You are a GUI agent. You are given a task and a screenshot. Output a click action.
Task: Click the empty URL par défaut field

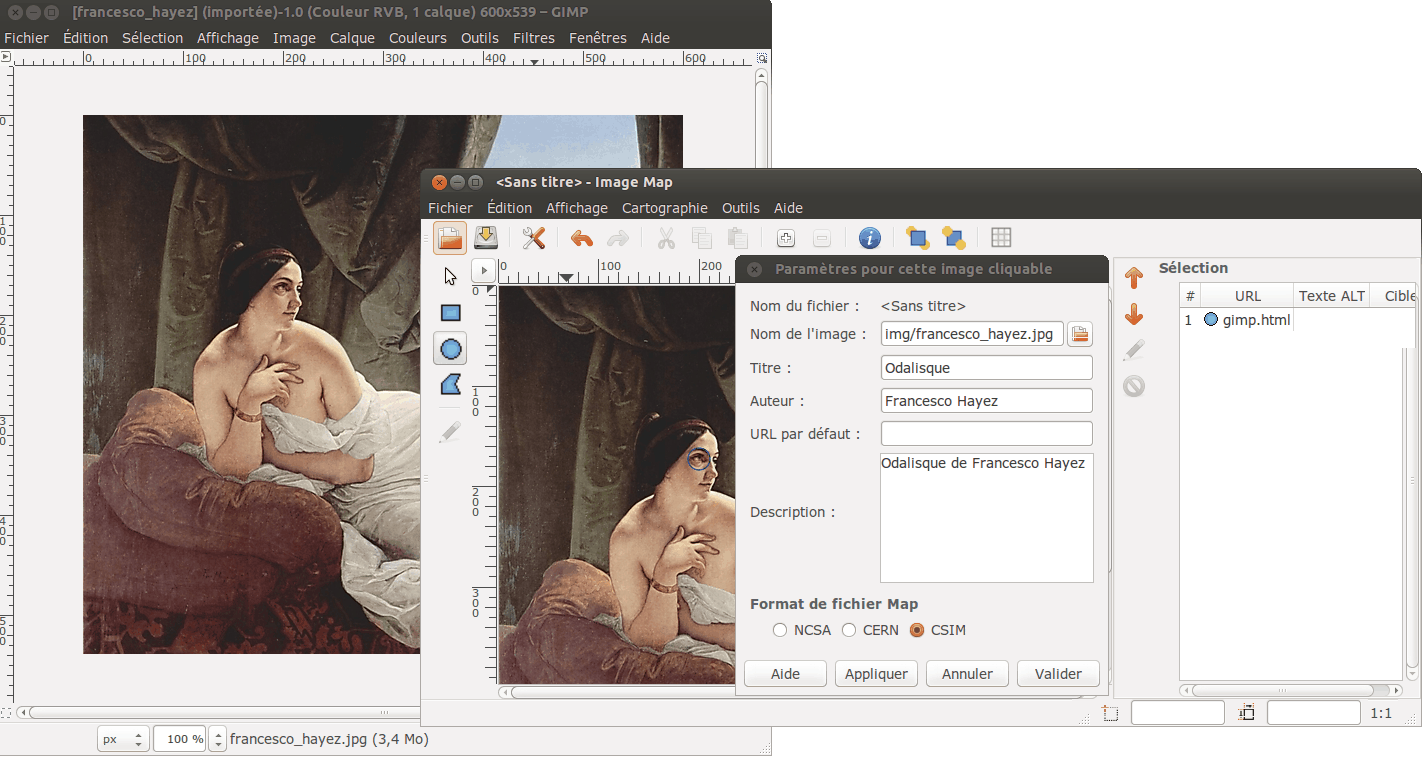987,434
